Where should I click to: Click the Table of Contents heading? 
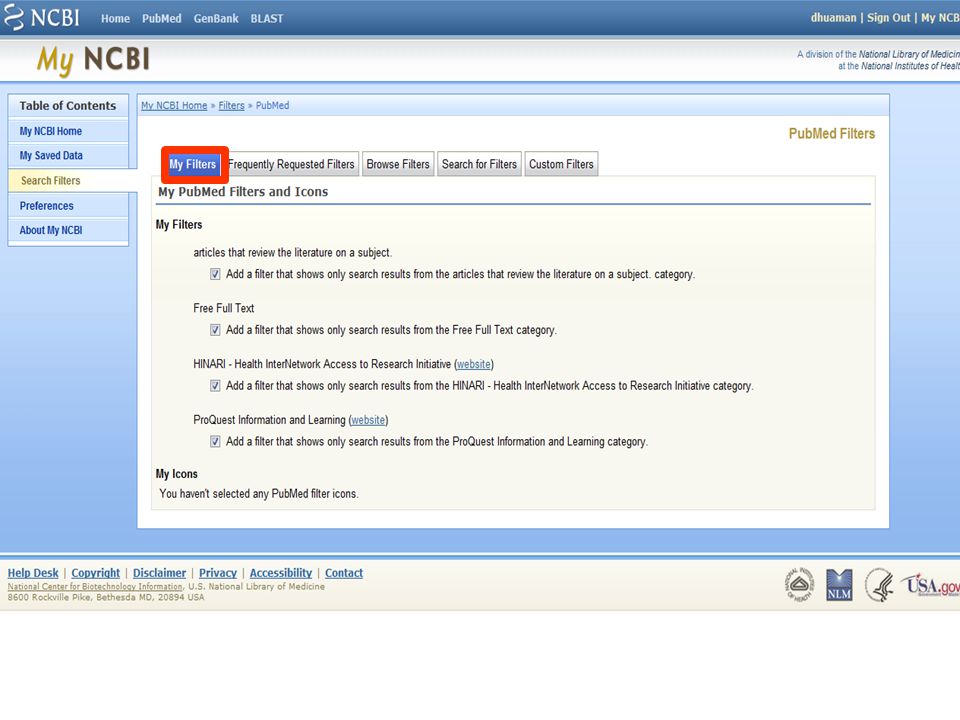click(67, 105)
